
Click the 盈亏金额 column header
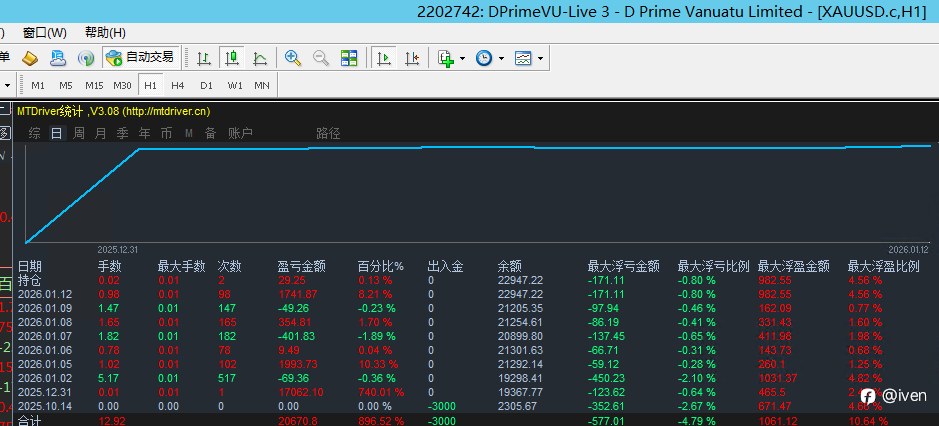point(301,267)
